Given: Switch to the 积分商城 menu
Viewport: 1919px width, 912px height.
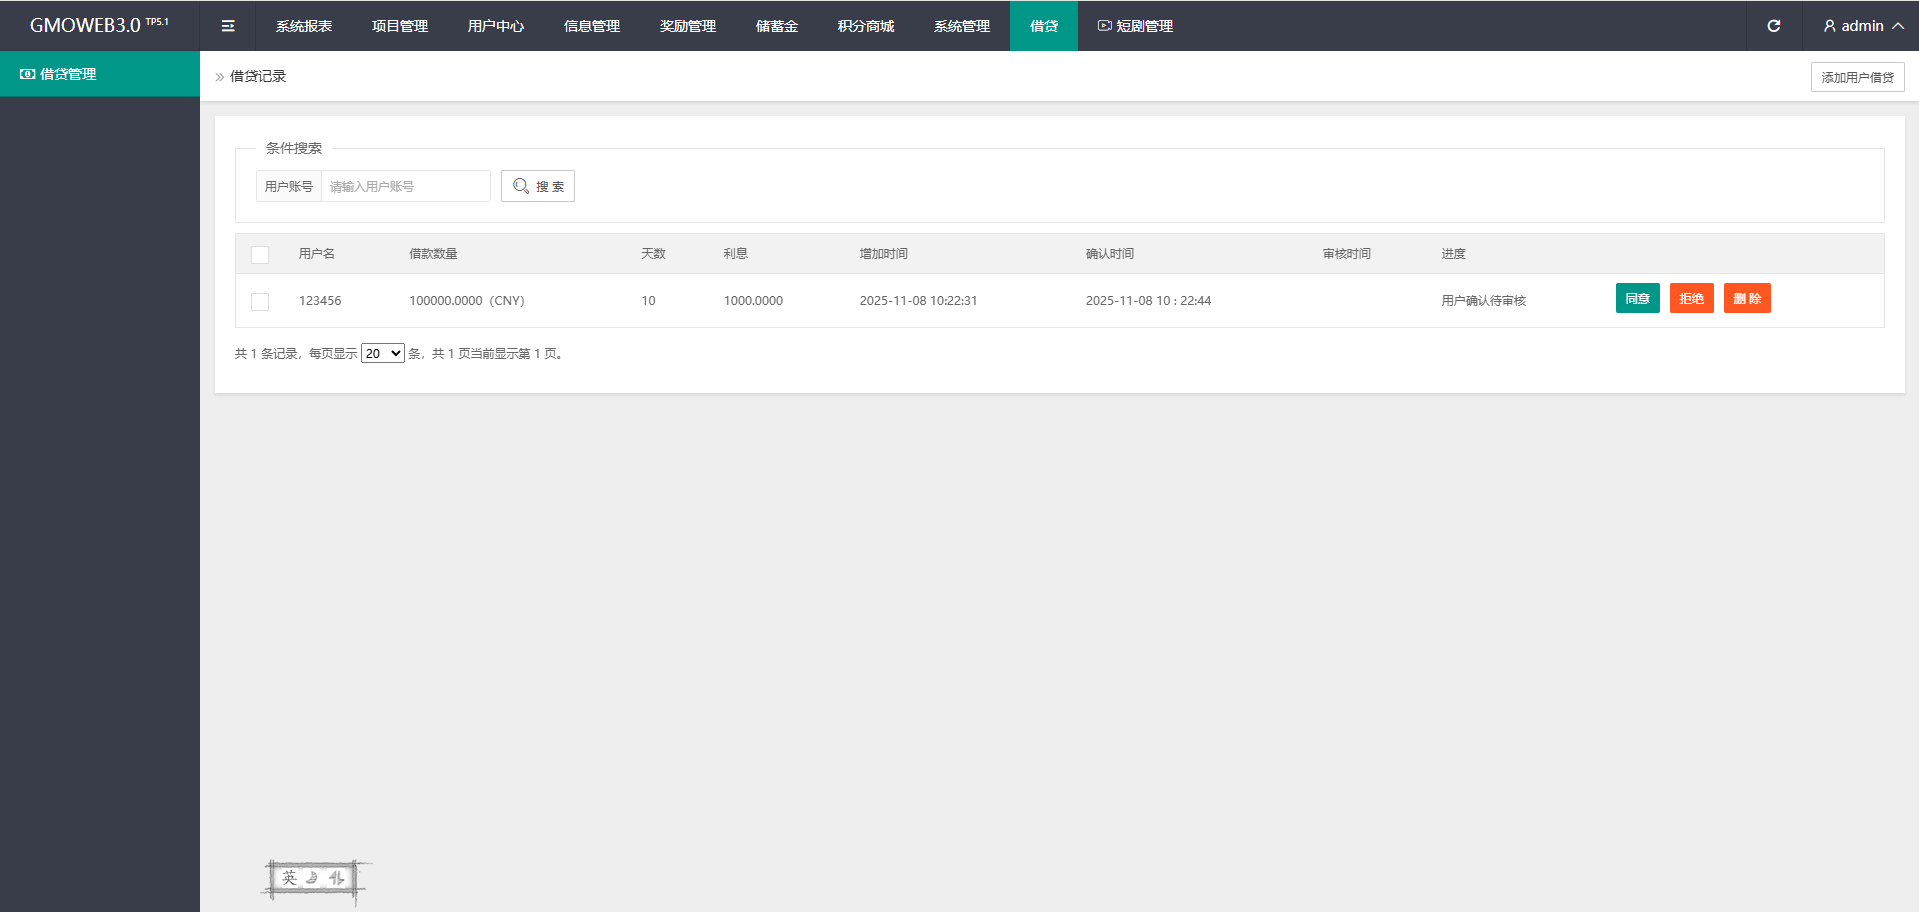Looking at the screenshot, I should 865,26.
